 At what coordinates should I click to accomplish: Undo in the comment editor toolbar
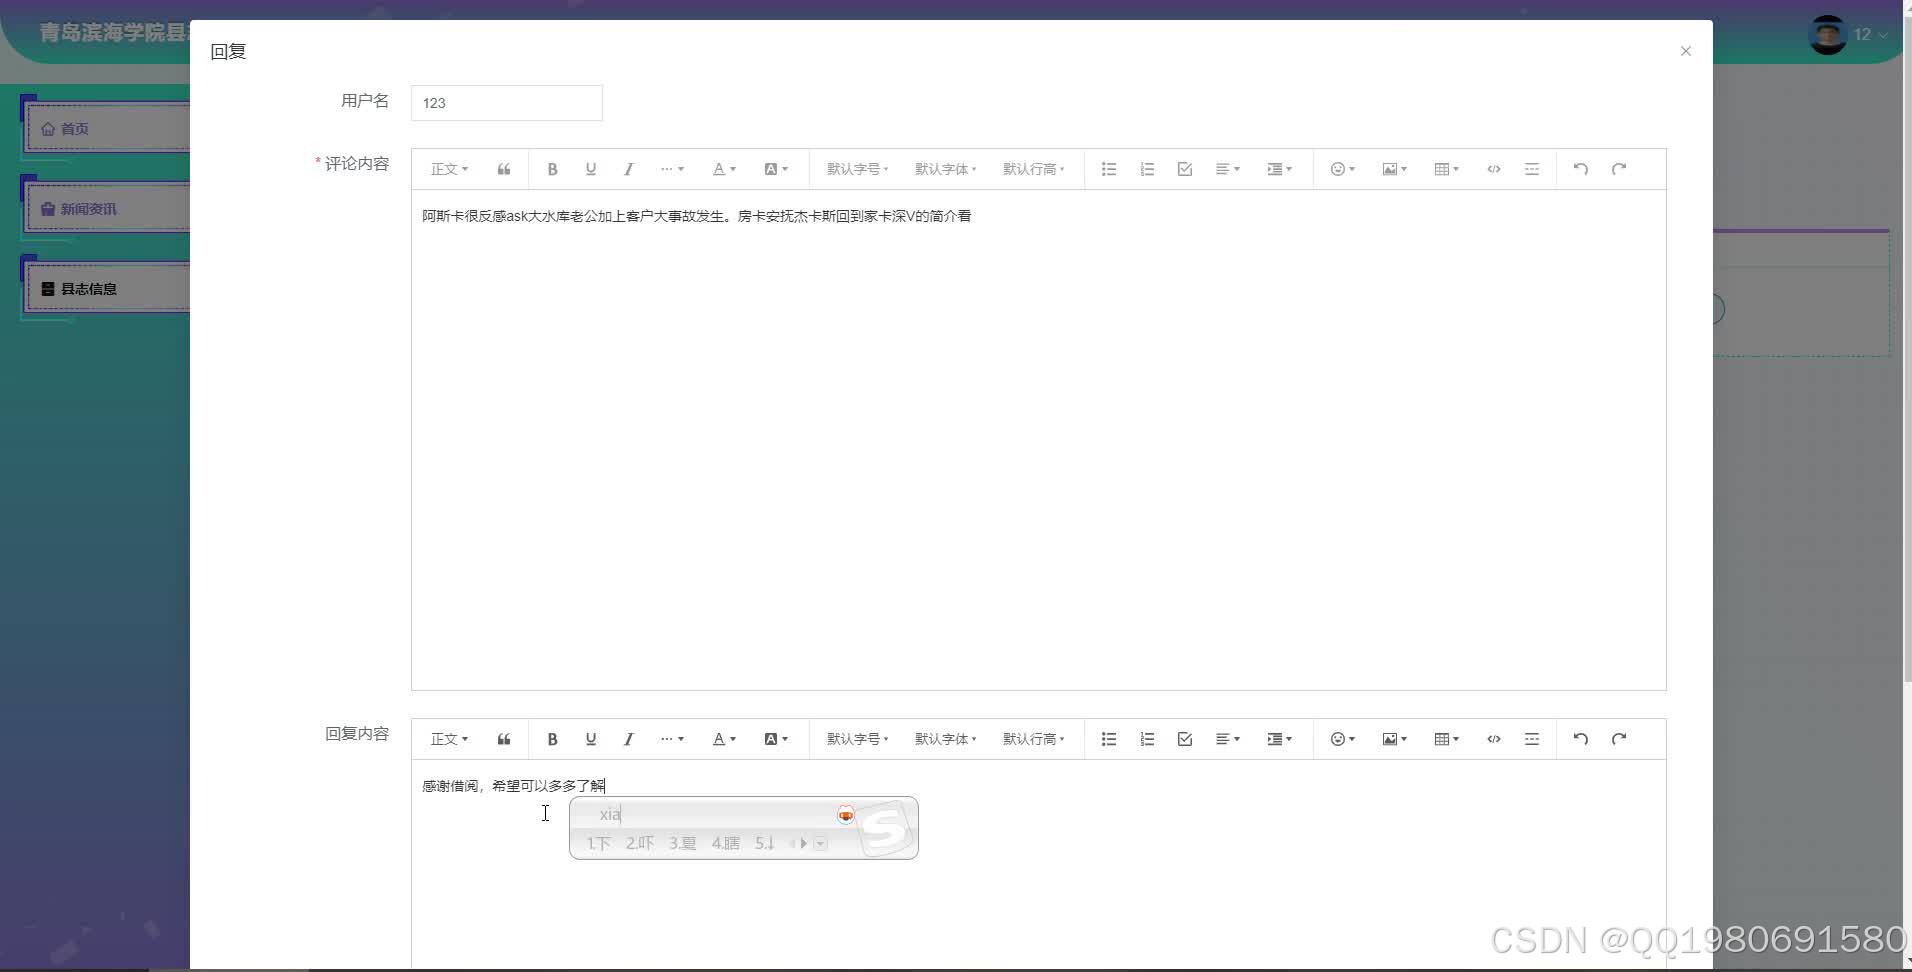click(x=1581, y=169)
